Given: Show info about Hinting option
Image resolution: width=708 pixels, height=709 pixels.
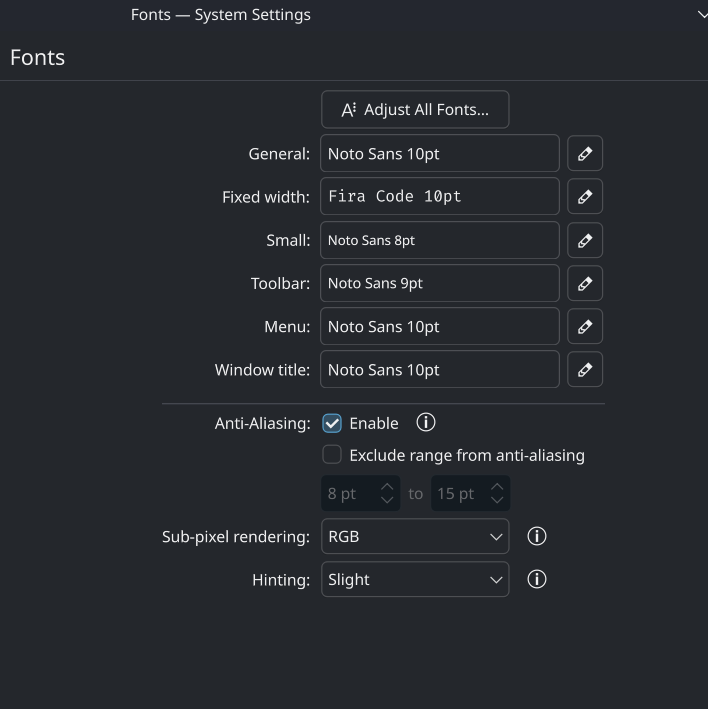Looking at the screenshot, I should coord(537,580).
